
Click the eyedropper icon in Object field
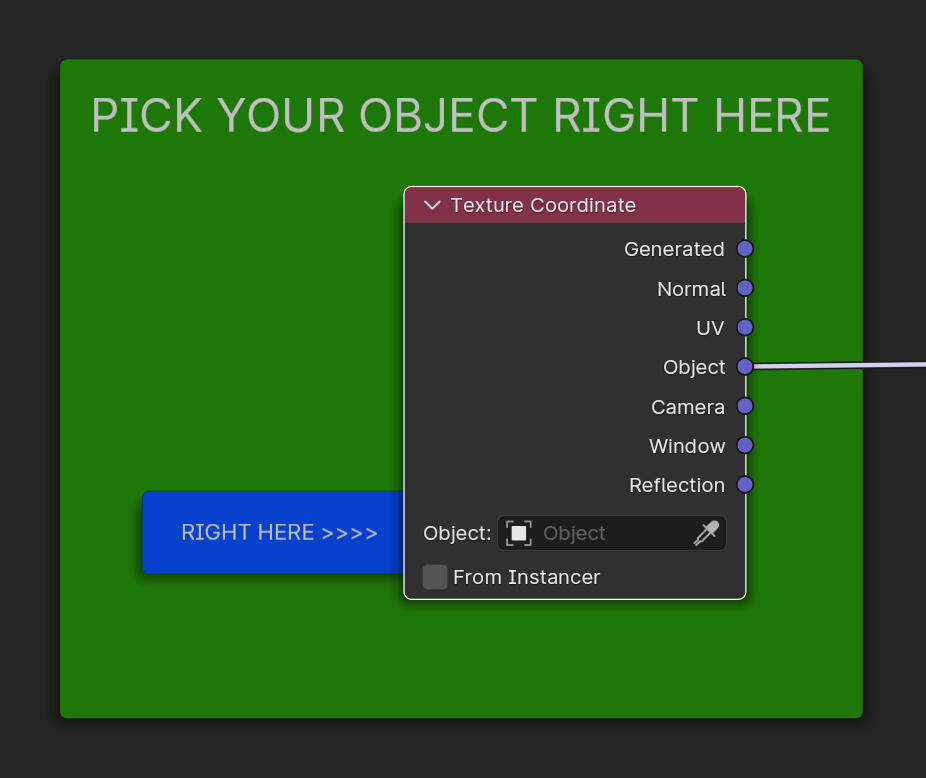click(x=706, y=533)
